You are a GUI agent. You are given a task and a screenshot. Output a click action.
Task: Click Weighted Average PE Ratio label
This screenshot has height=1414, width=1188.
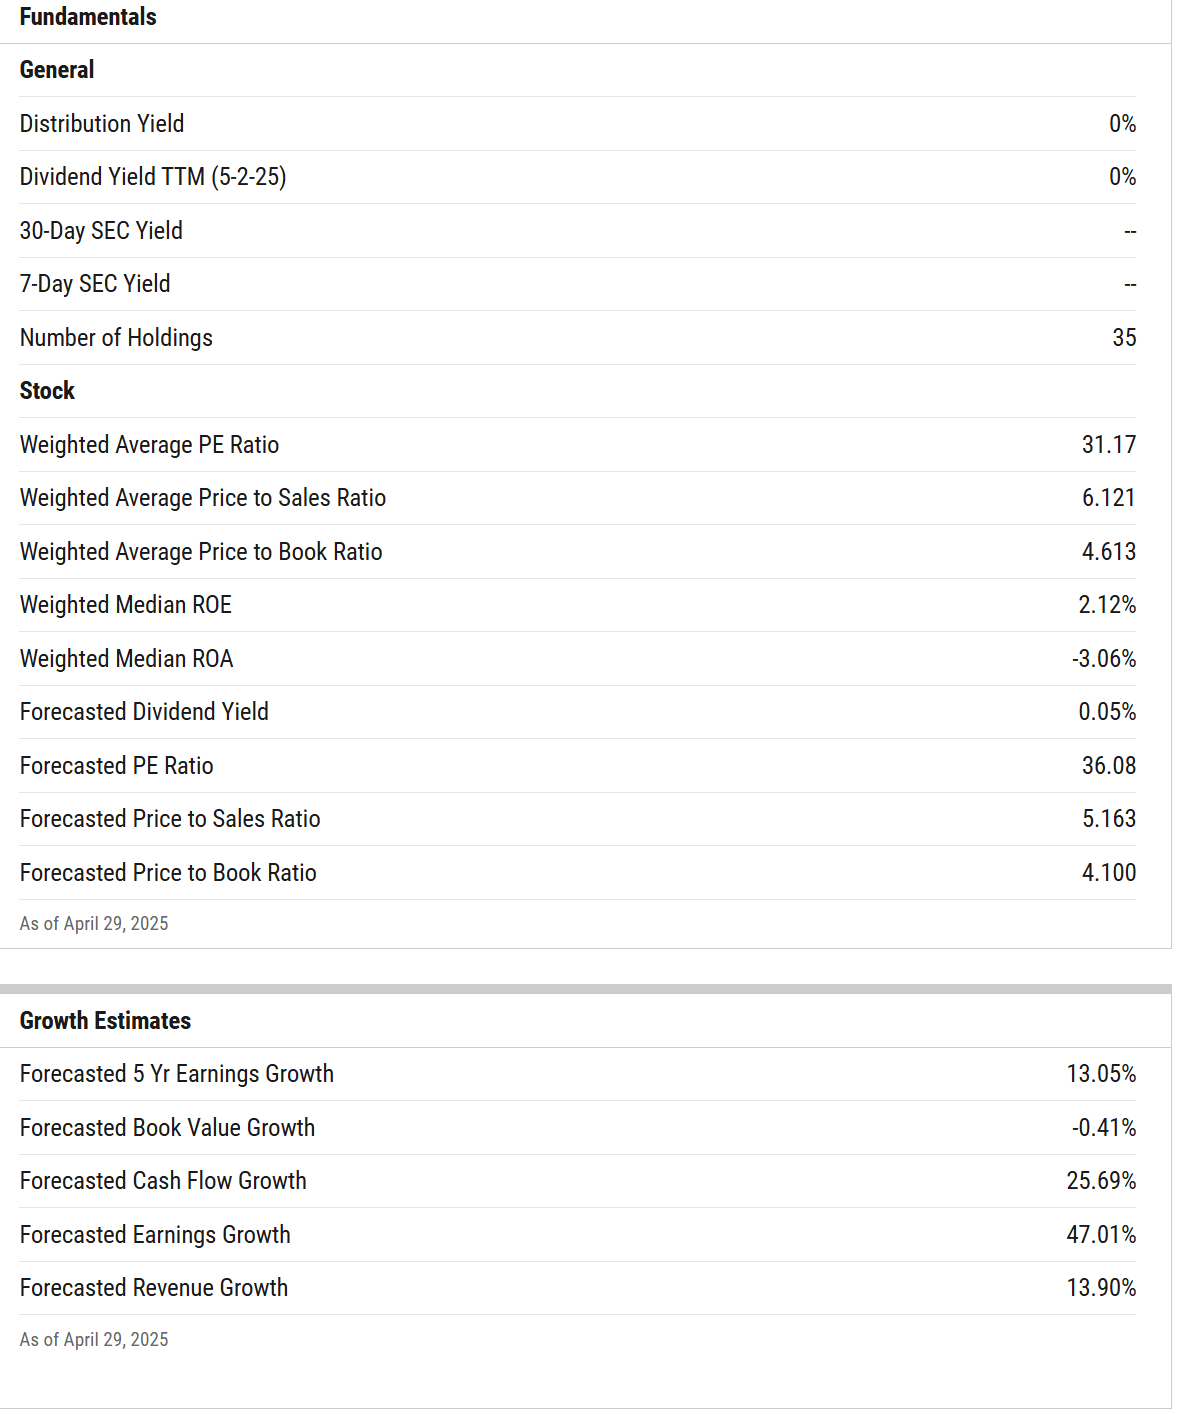[149, 445]
